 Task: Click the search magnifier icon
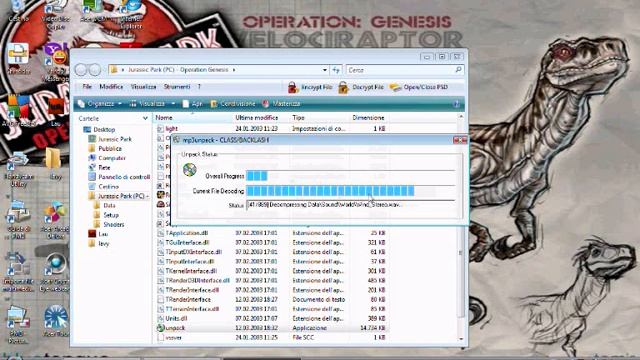click(458, 70)
